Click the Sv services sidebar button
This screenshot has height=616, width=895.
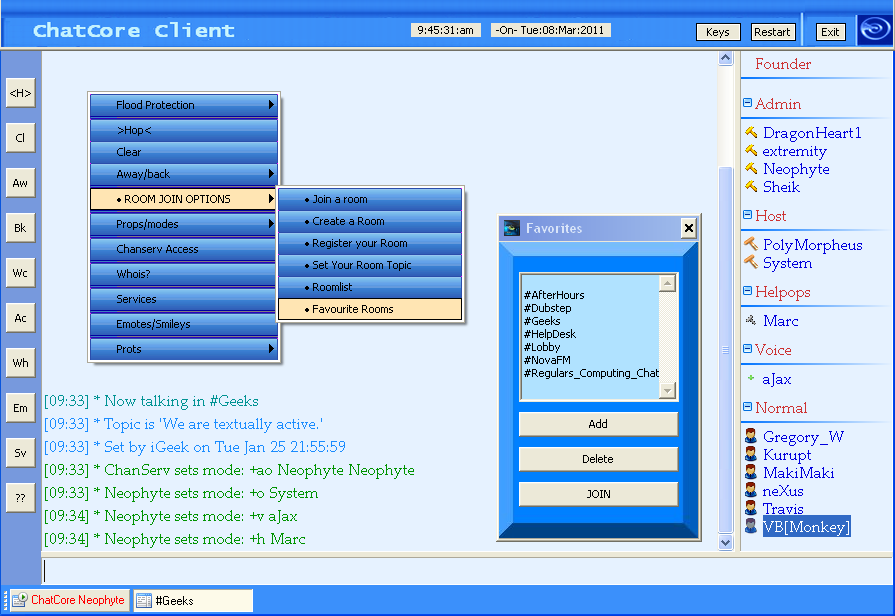[21, 453]
